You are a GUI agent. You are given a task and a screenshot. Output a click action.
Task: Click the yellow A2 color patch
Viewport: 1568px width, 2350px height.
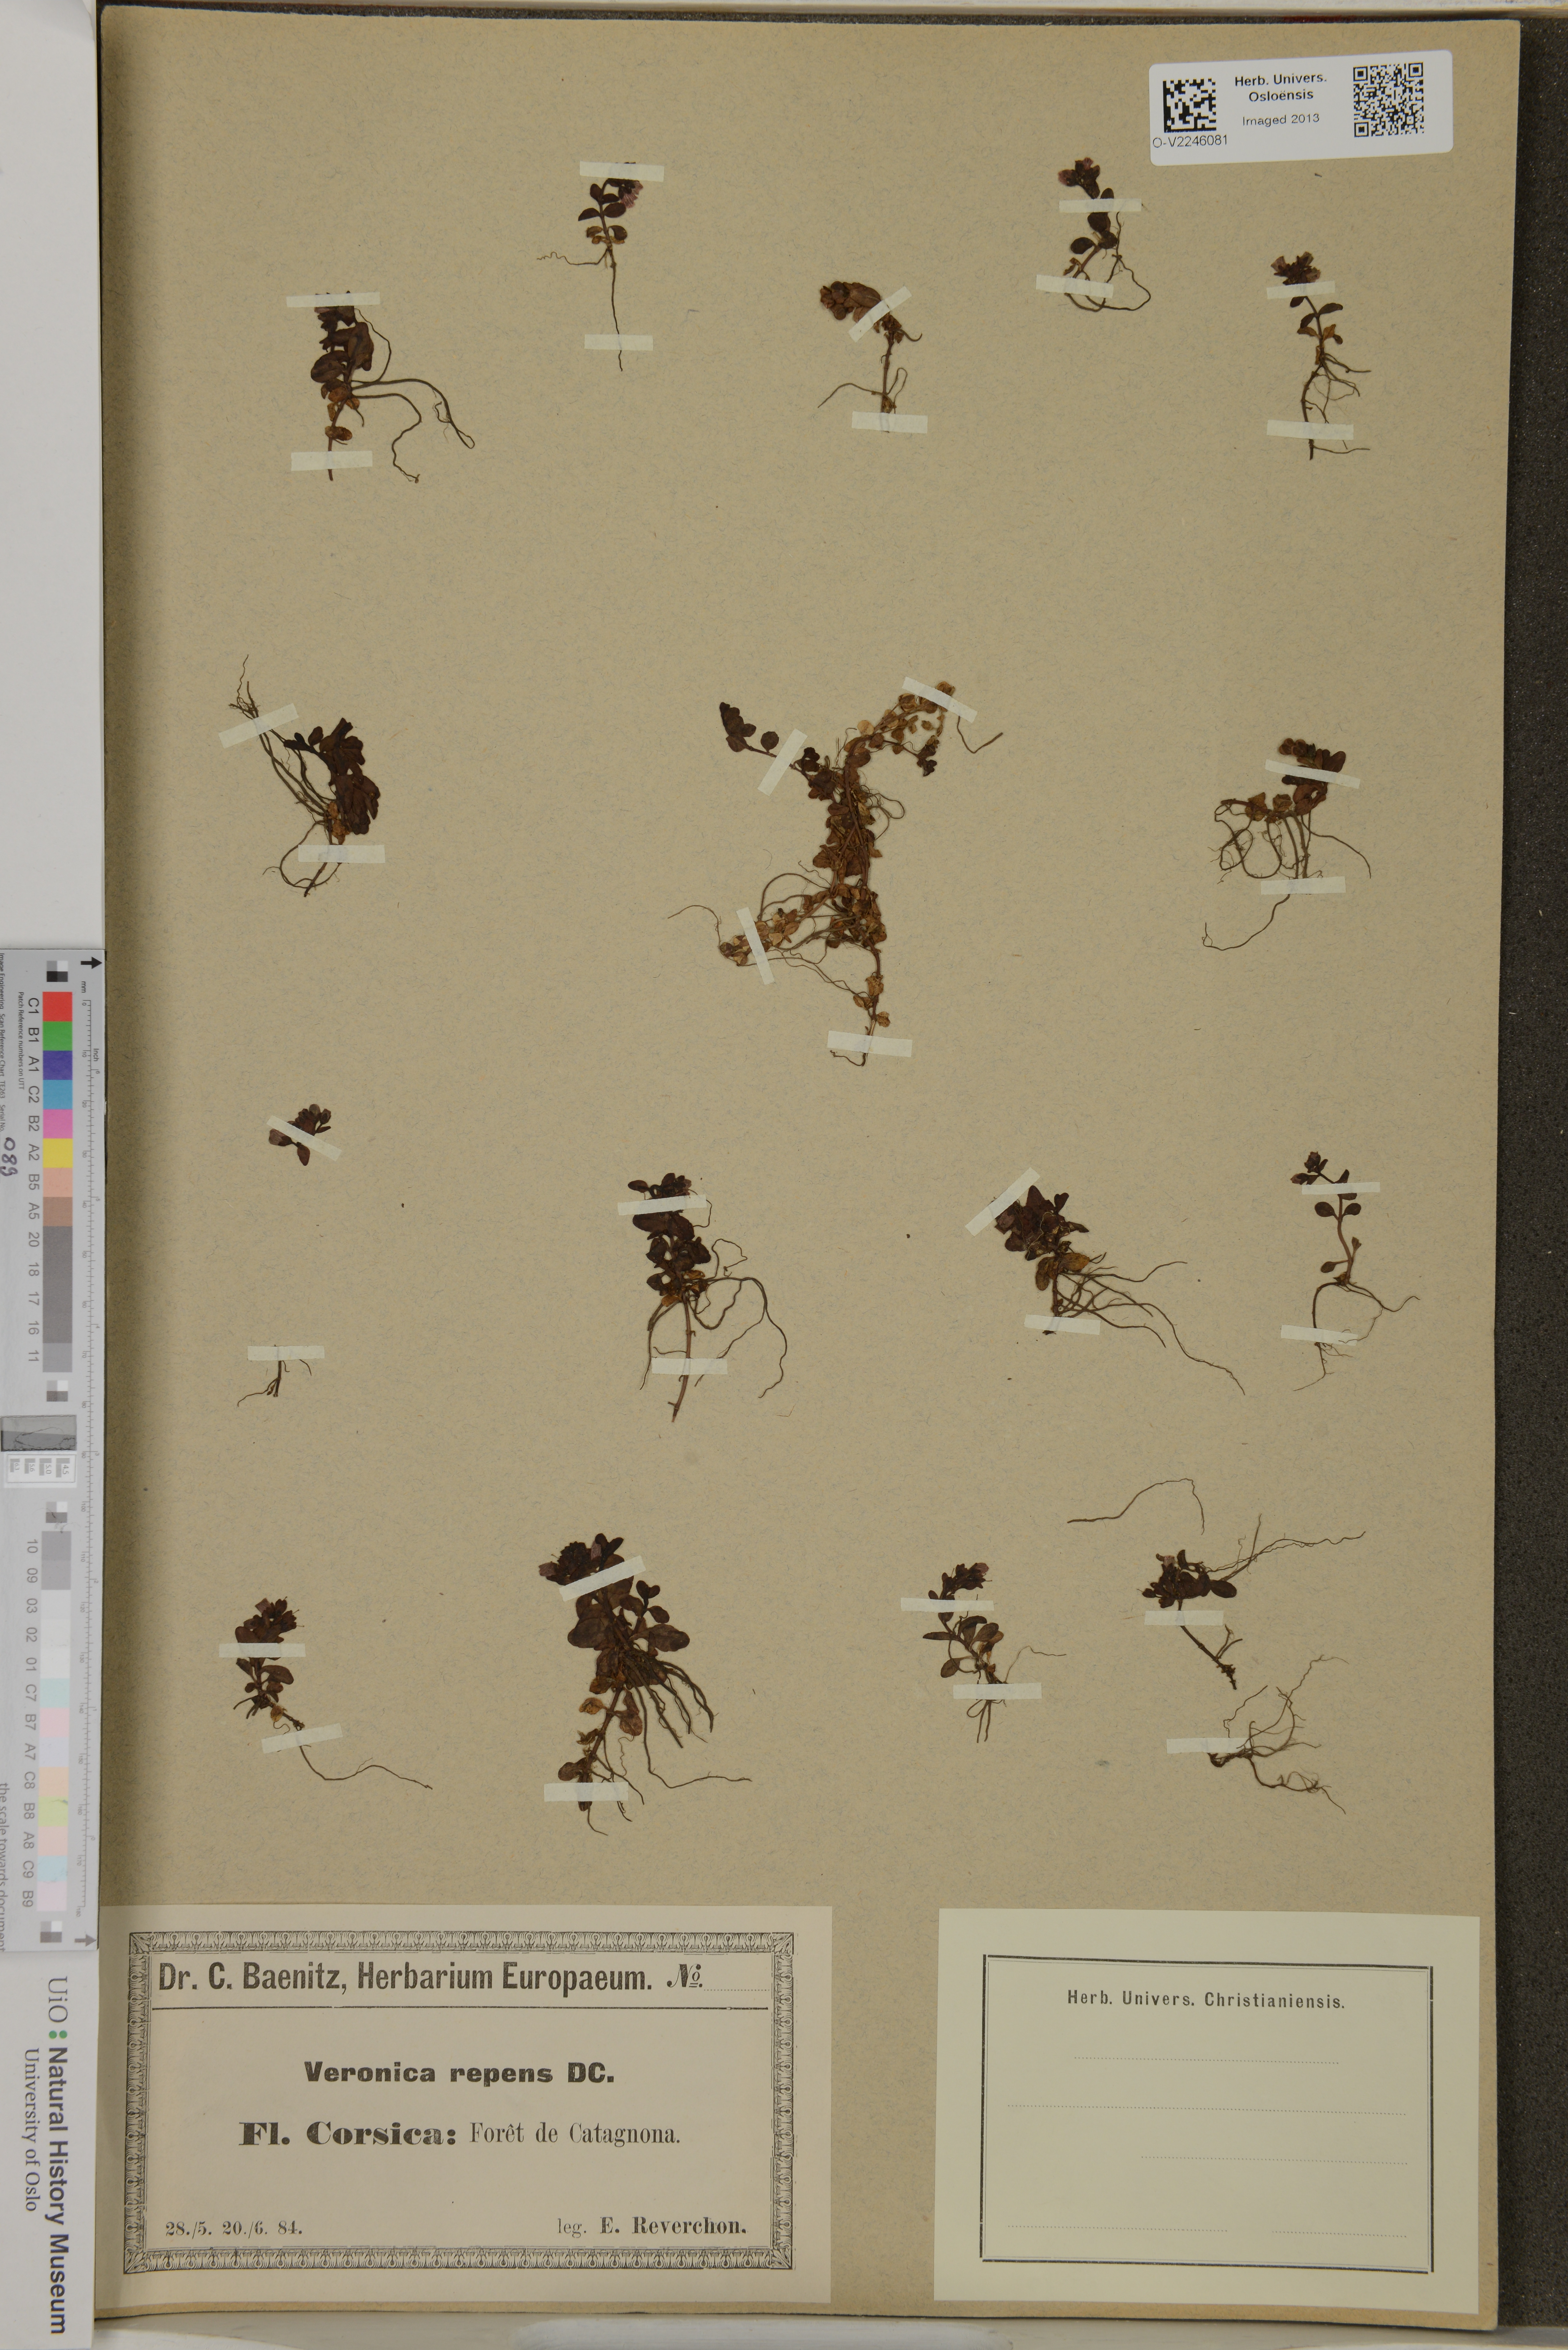57,1153
